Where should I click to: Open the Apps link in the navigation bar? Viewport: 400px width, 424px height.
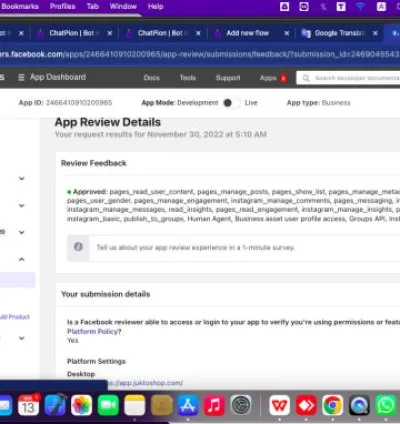point(268,78)
